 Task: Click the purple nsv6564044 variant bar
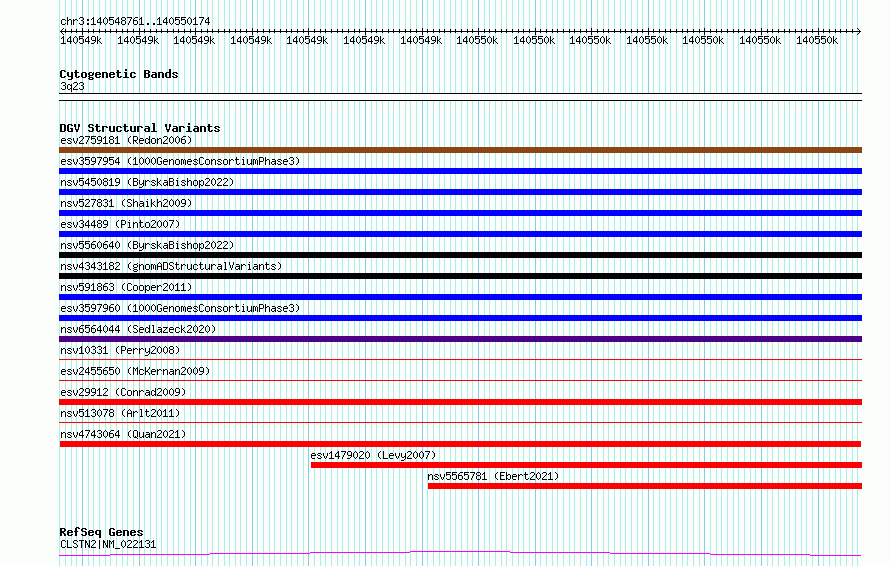(460, 339)
